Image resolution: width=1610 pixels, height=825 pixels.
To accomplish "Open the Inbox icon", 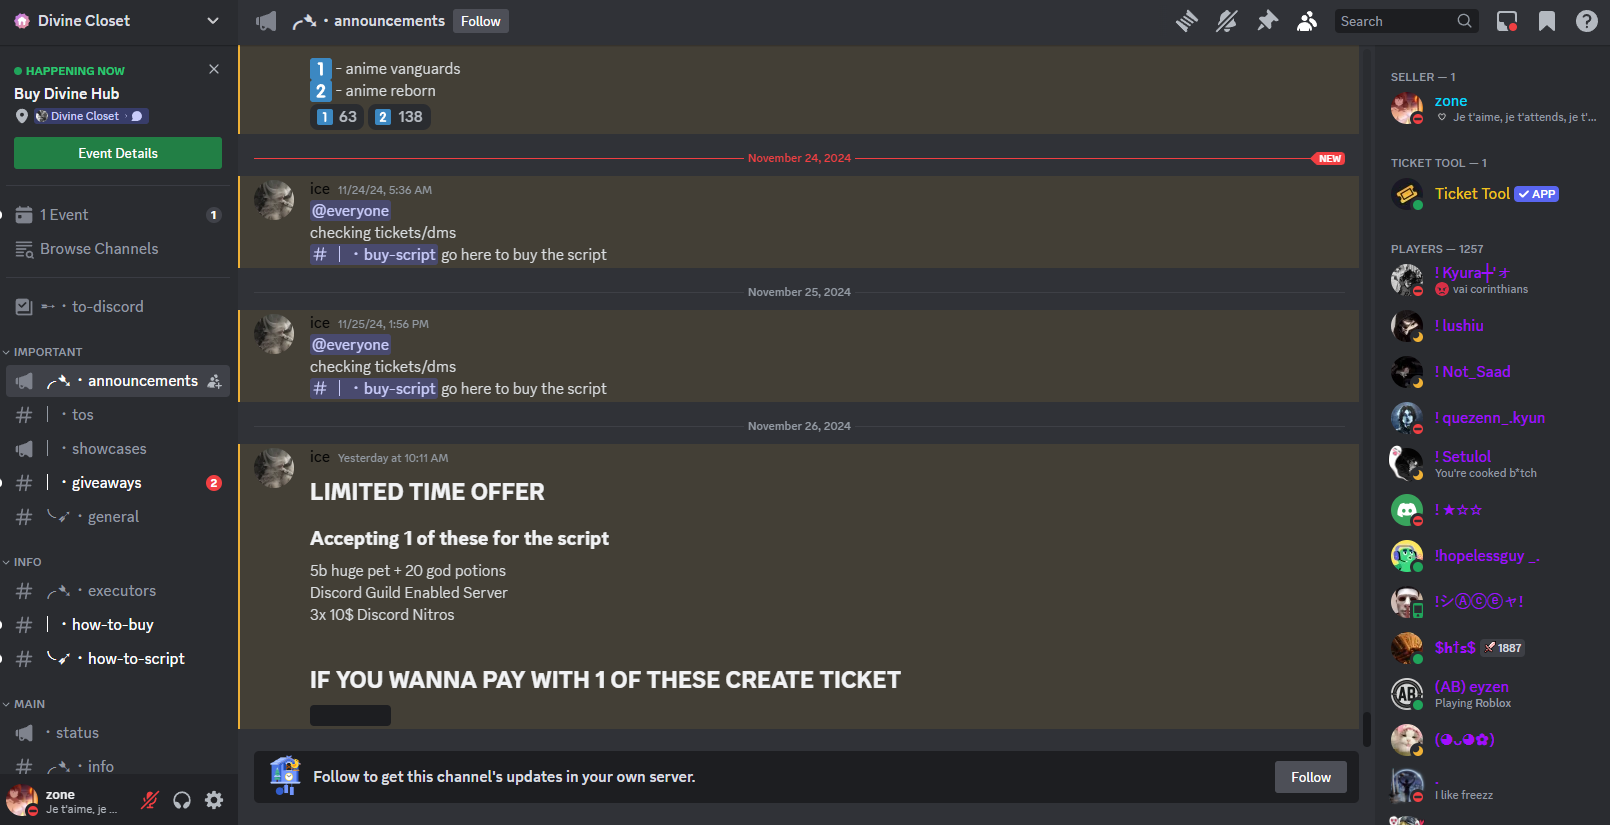I will pyautogui.click(x=1507, y=21).
